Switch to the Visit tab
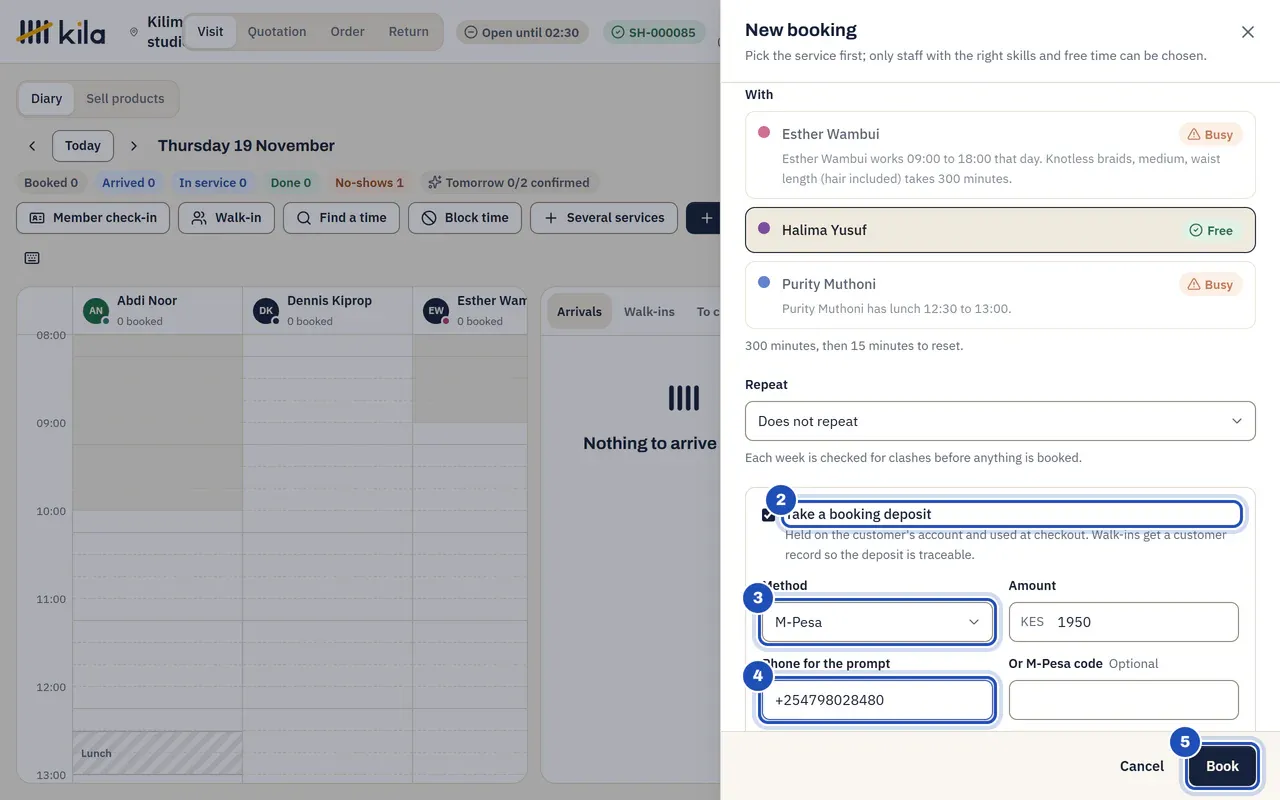The width and height of the screenshot is (1280, 800). 210,32
